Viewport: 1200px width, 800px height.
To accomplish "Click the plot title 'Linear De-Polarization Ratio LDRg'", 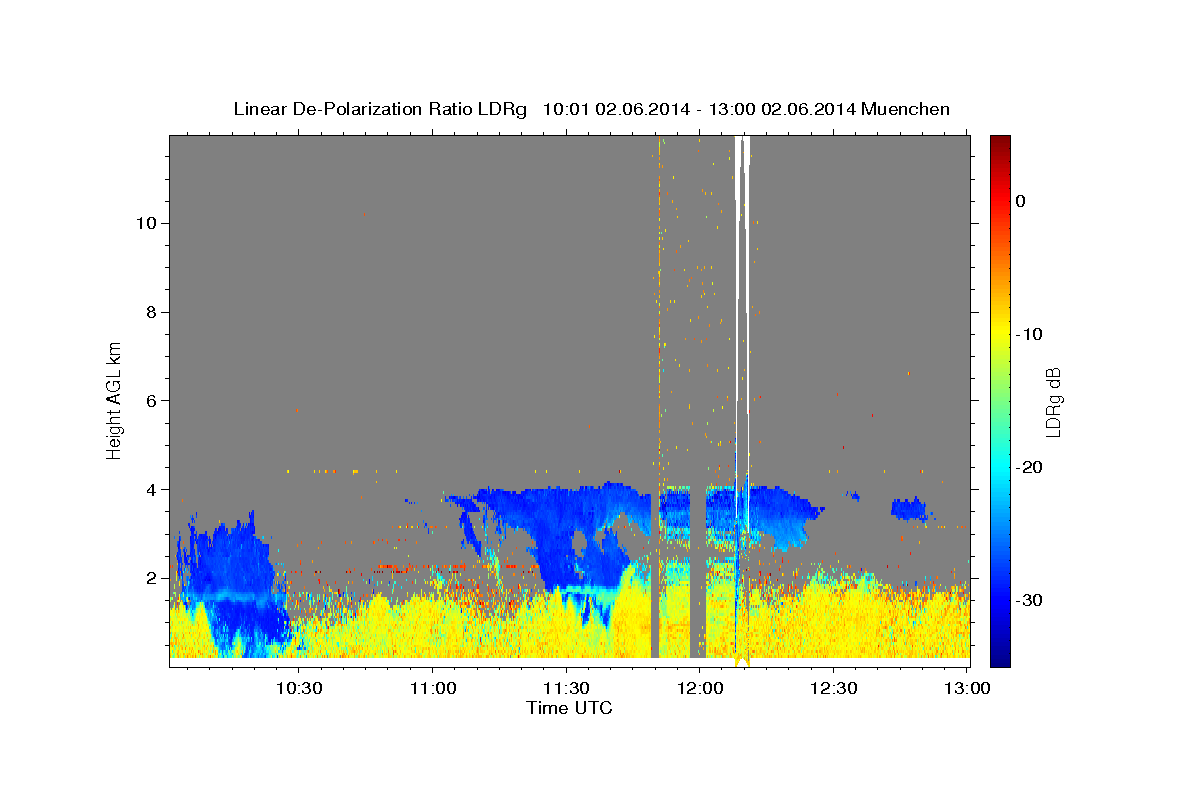I will click(x=379, y=109).
